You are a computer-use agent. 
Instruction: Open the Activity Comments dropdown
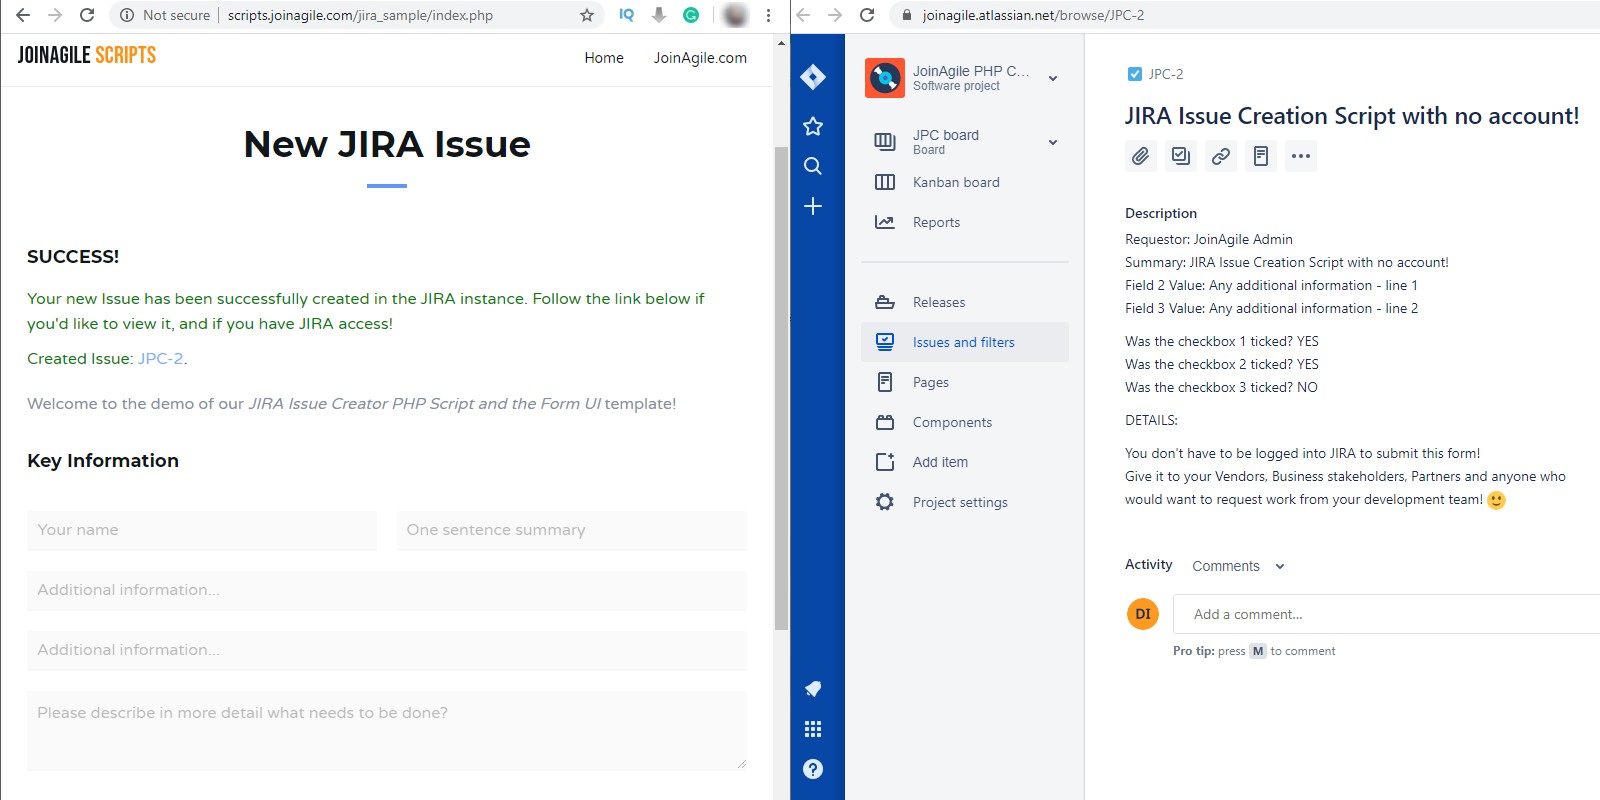[x=1238, y=566]
